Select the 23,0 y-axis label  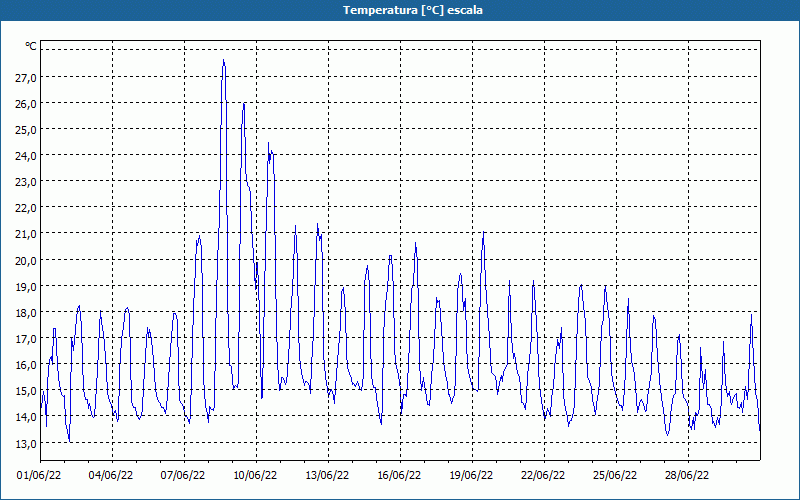[x=26, y=182]
